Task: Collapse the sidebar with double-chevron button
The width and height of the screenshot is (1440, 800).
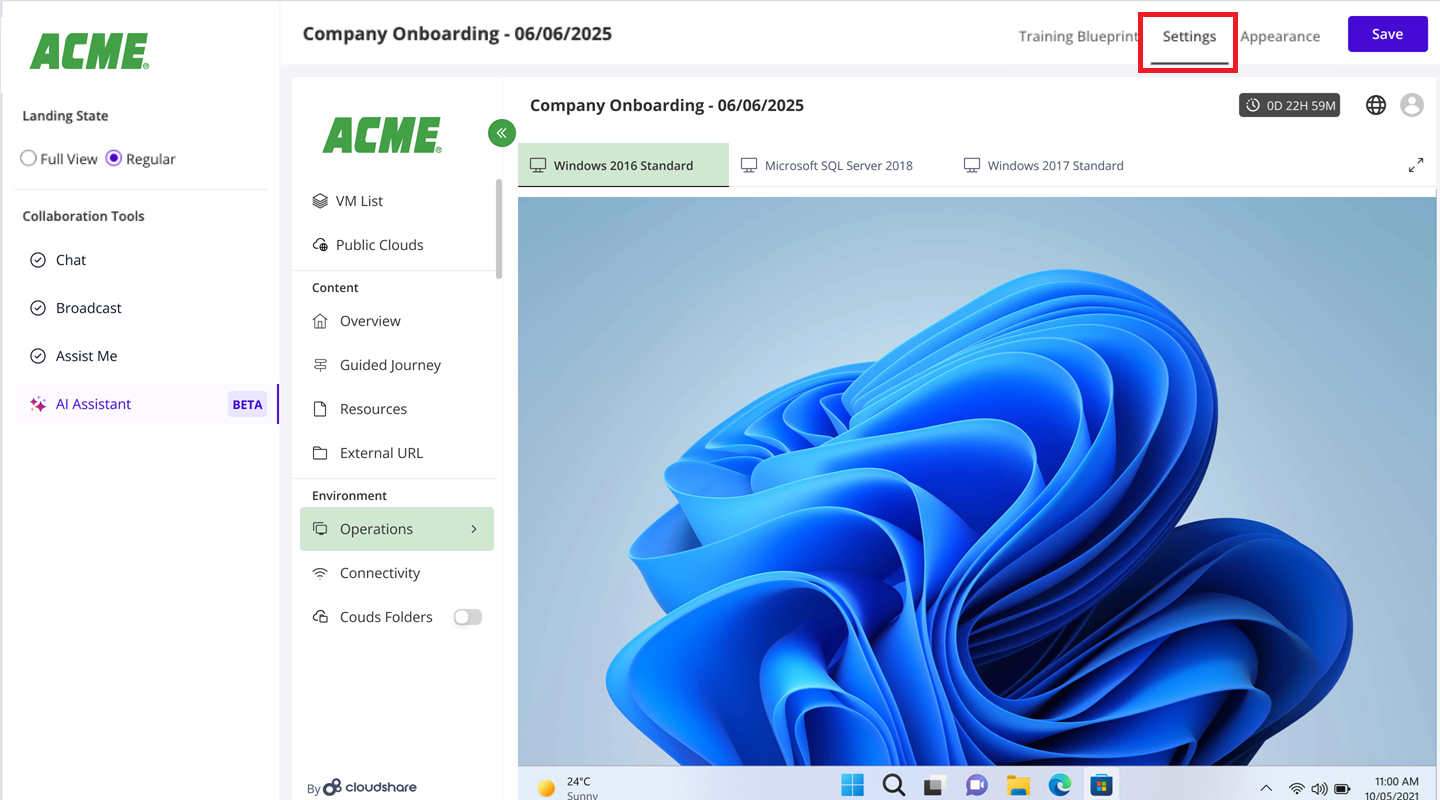Action: click(502, 132)
